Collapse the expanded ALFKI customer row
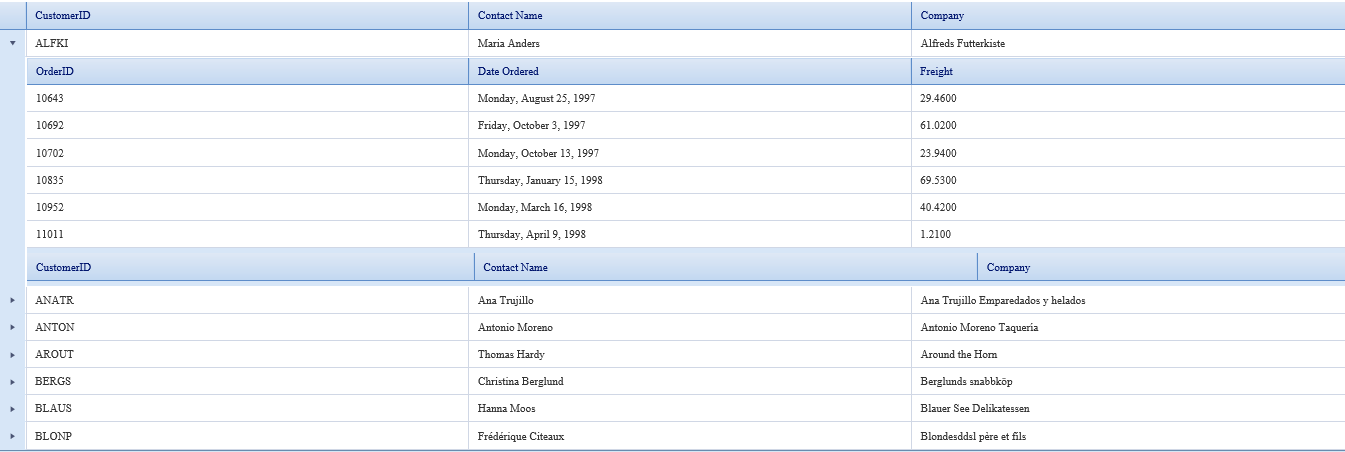1345x452 pixels. pyautogui.click(x=13, y=44)
